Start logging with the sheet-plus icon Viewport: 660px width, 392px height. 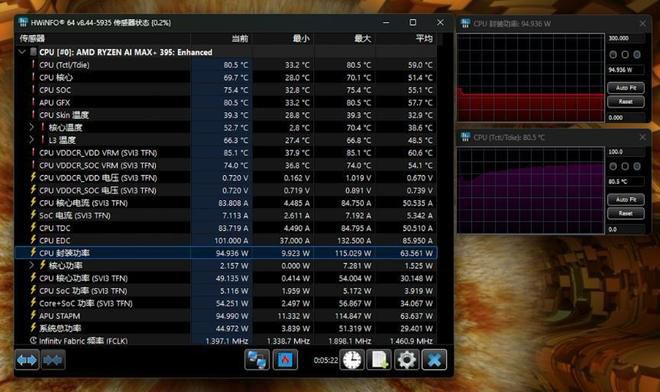pos(379,360)
